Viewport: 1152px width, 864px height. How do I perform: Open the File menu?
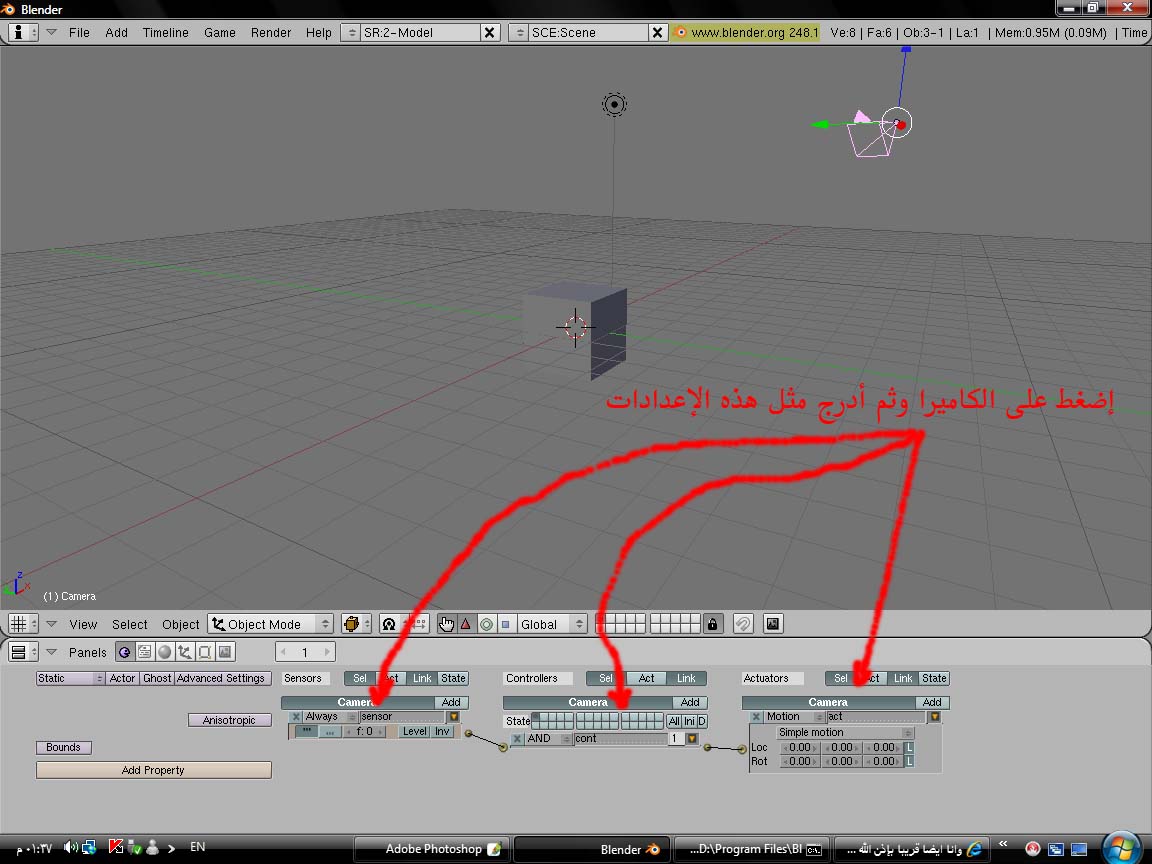coord(79,32)
